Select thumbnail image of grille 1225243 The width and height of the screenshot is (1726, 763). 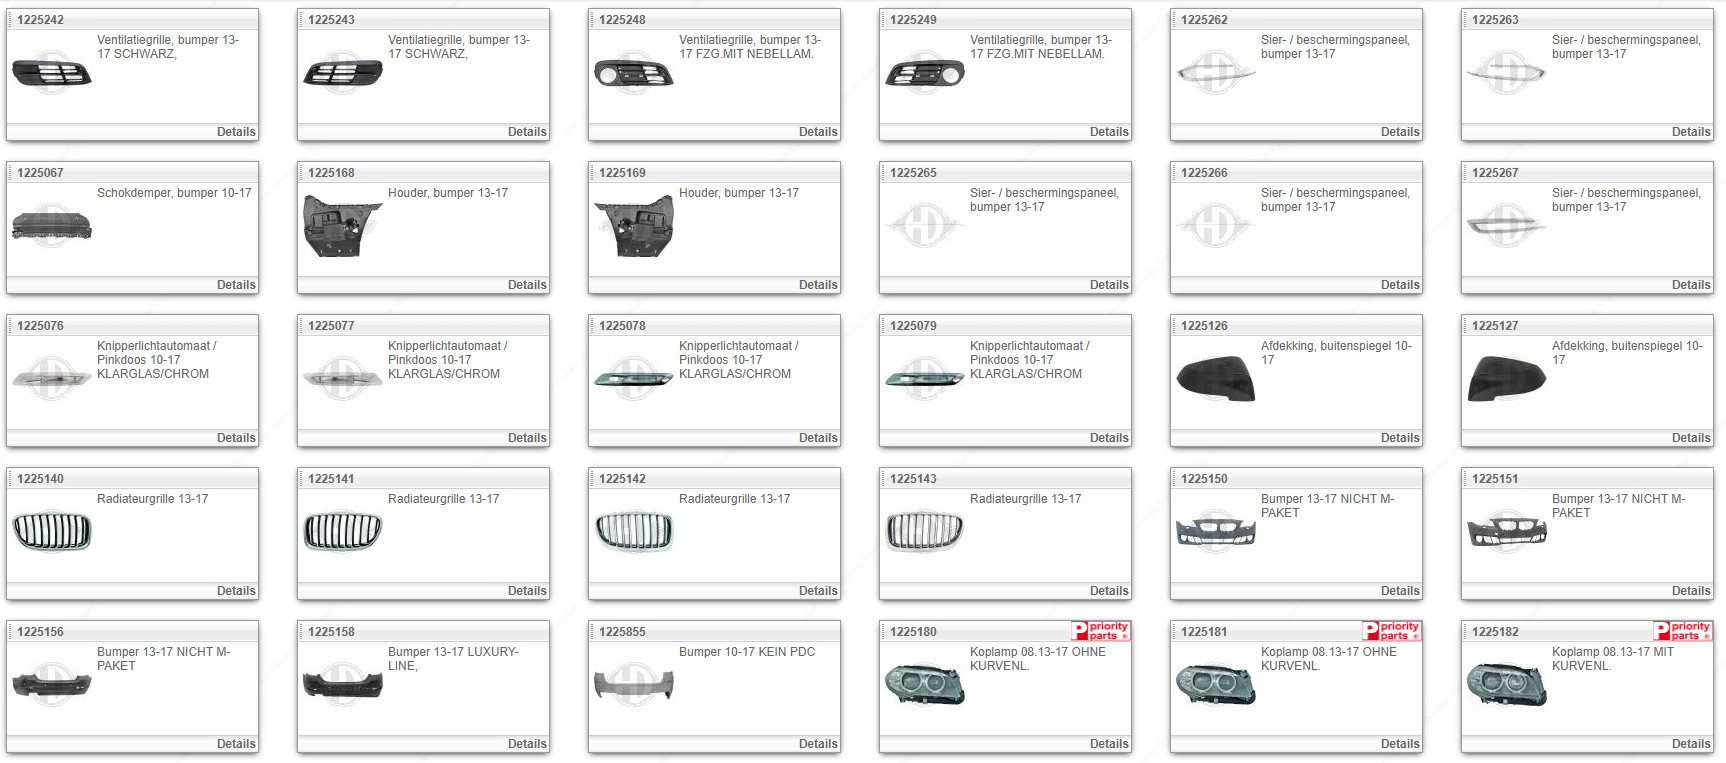[343, 73]
